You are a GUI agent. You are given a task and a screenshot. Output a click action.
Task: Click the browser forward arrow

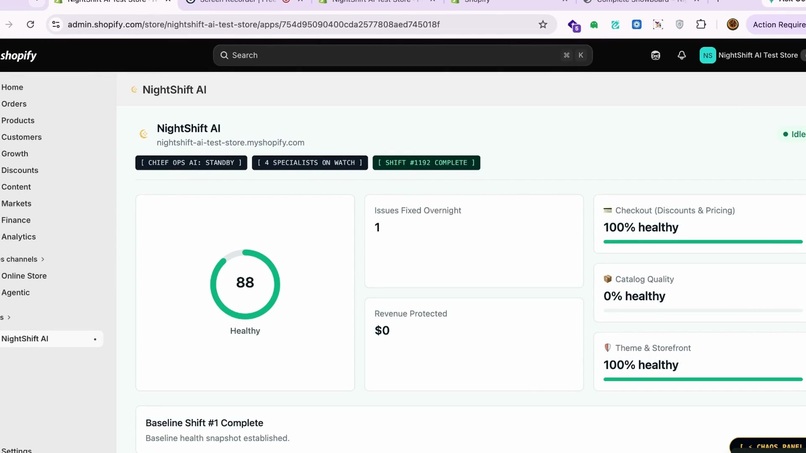[x=9, y=24]
